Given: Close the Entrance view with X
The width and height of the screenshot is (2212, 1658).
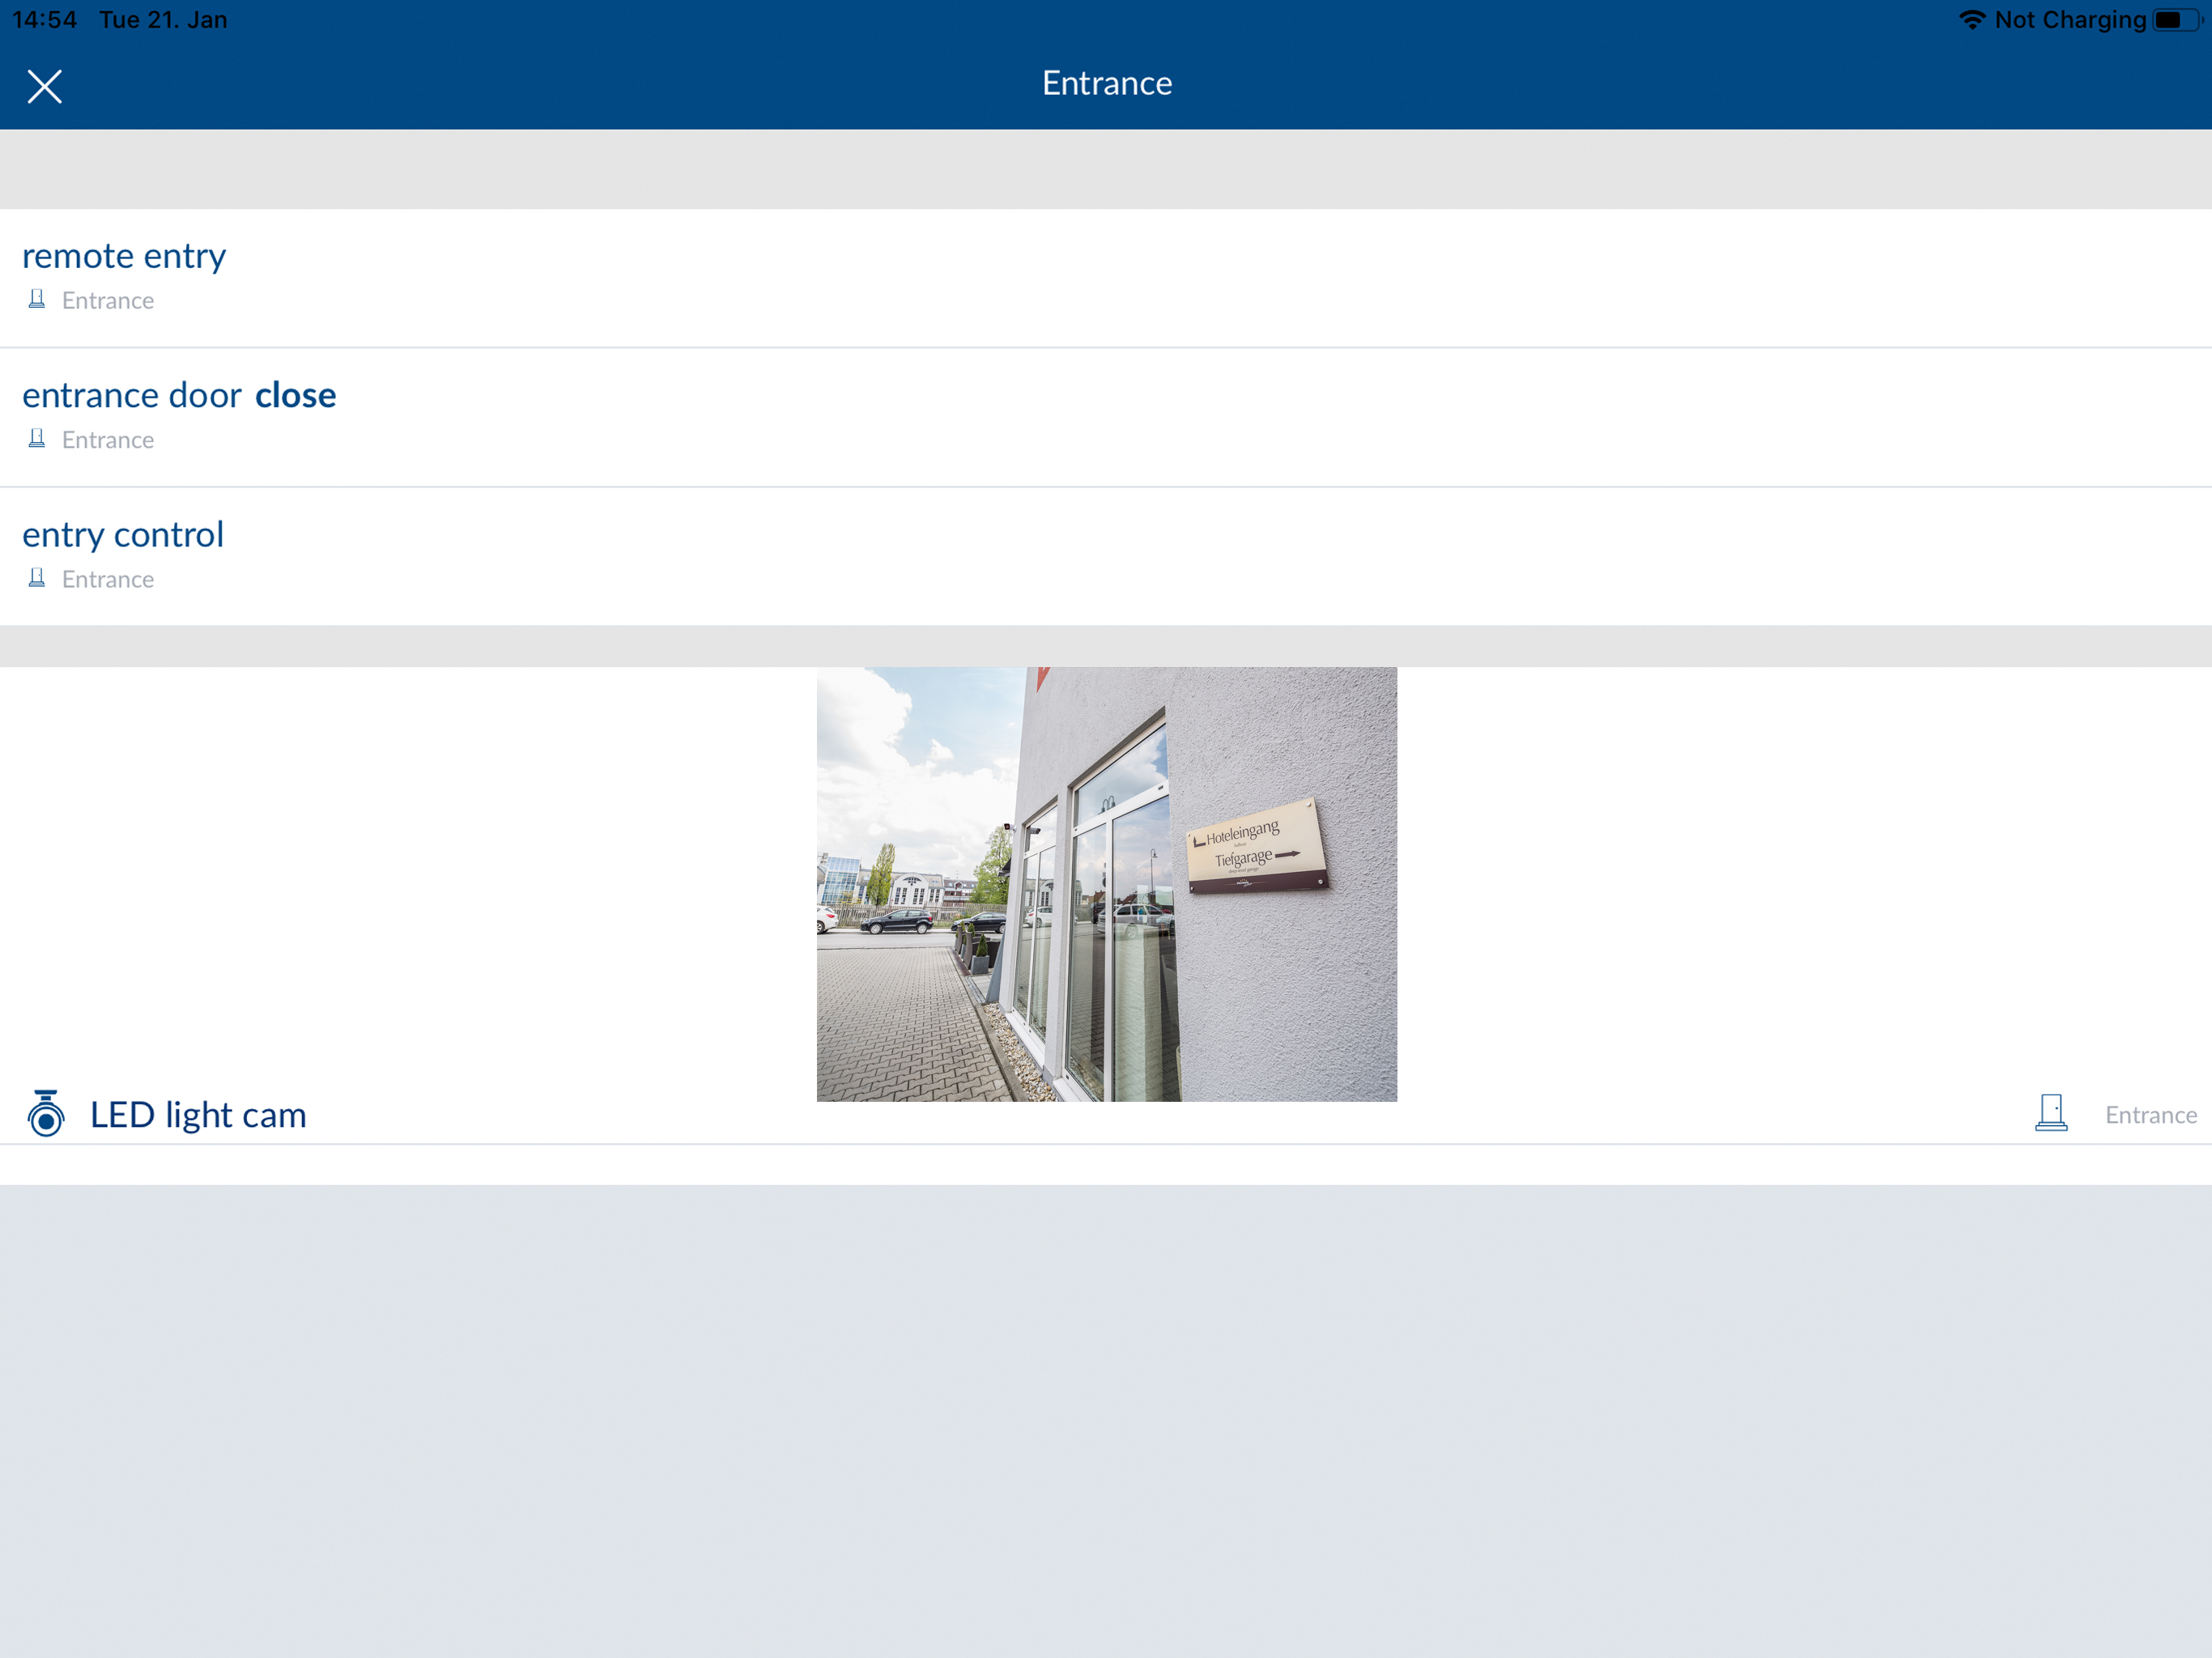Looking at the screenshot, I should click(x=44, y=86).
